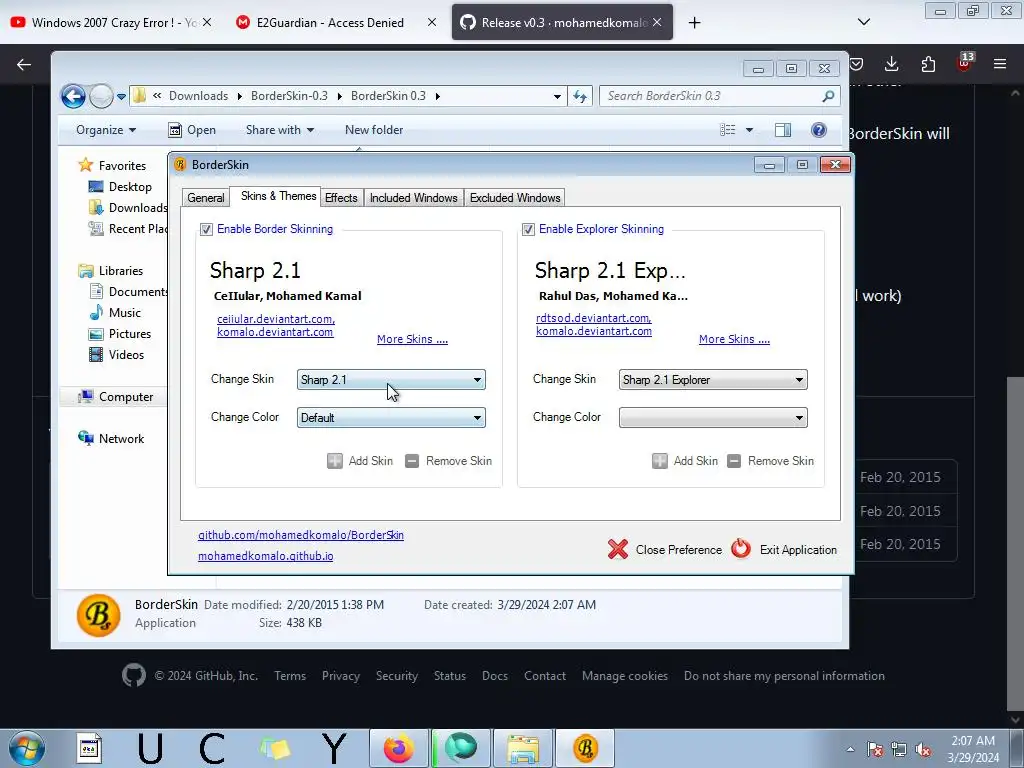Click the search magnifier icon in Explorer
Screen dimensions: 1024x768
tap(828, 96)
